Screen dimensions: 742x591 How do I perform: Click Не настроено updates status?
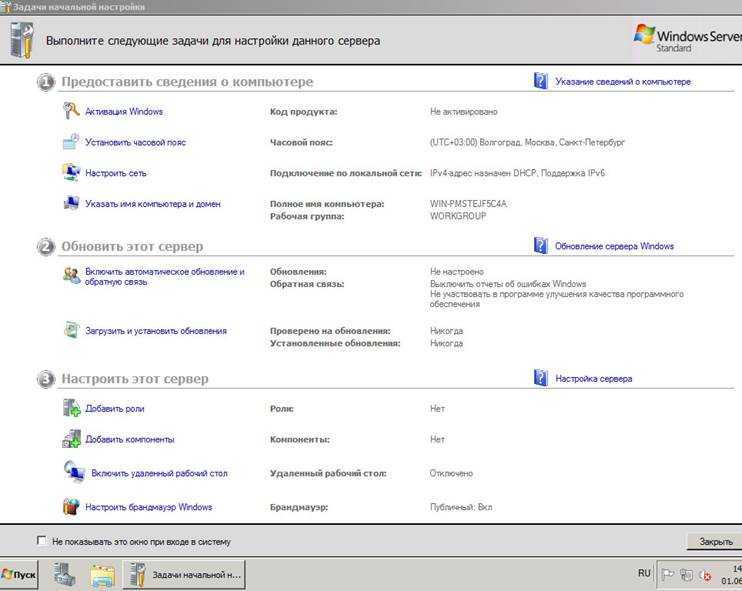pos(457,272)
